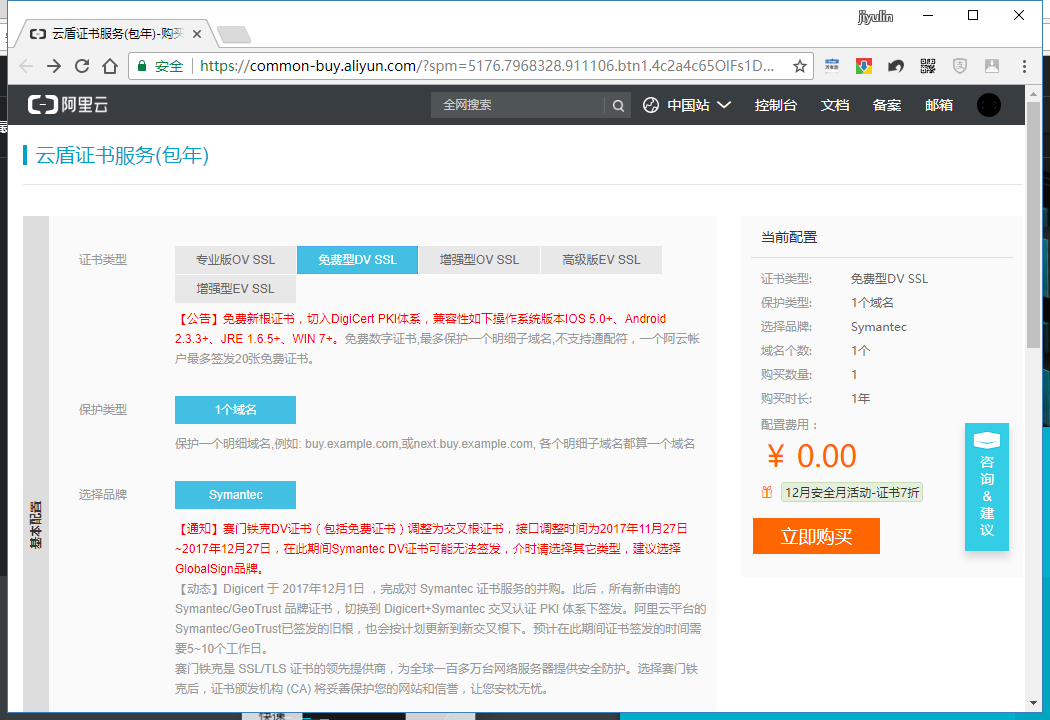Open 控制台 in top navigation
The width and height of the screenshot is (1050, 720).
pyautogui.click(x=775, y=105)
